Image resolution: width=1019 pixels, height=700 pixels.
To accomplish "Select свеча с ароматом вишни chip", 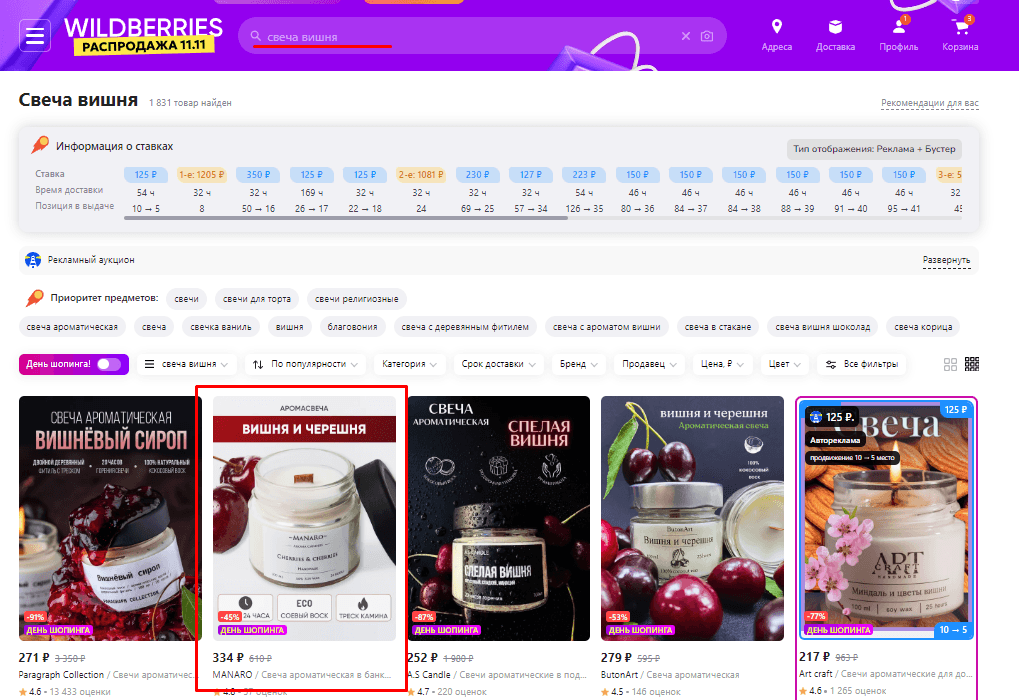I will click(x=606, y=327).
